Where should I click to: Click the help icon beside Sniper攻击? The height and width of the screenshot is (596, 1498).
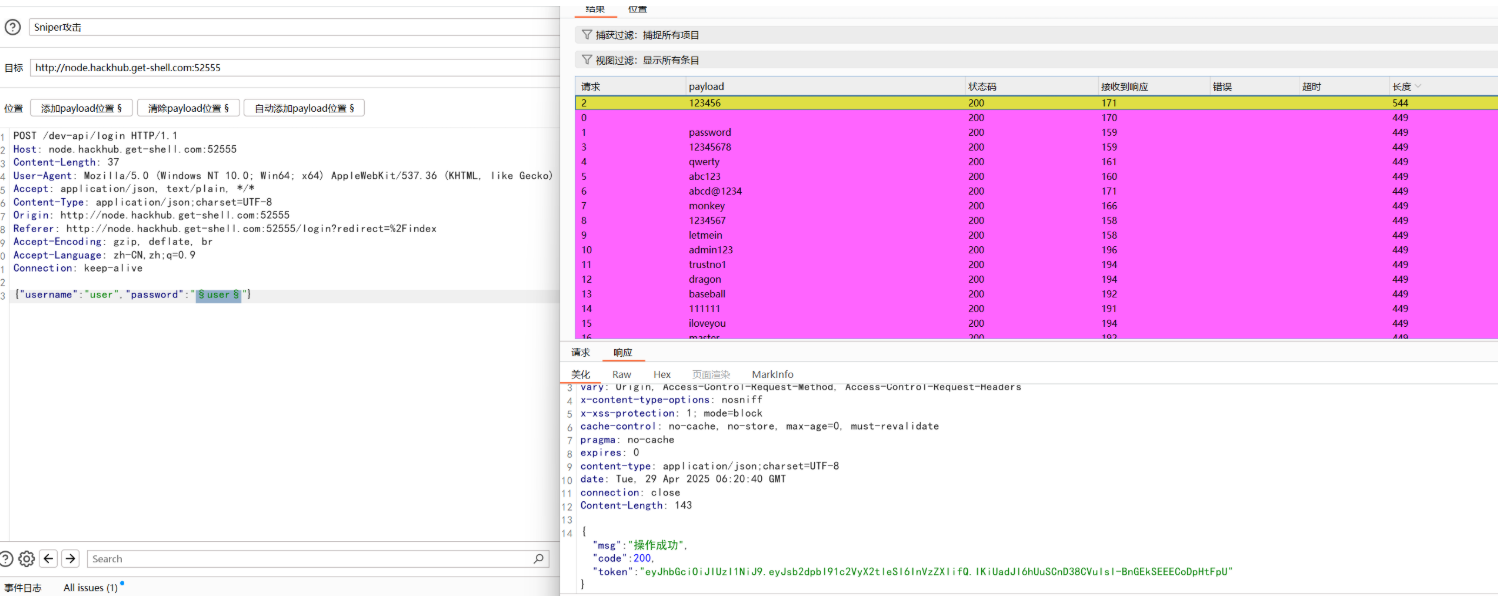click(x=12, y=28)
